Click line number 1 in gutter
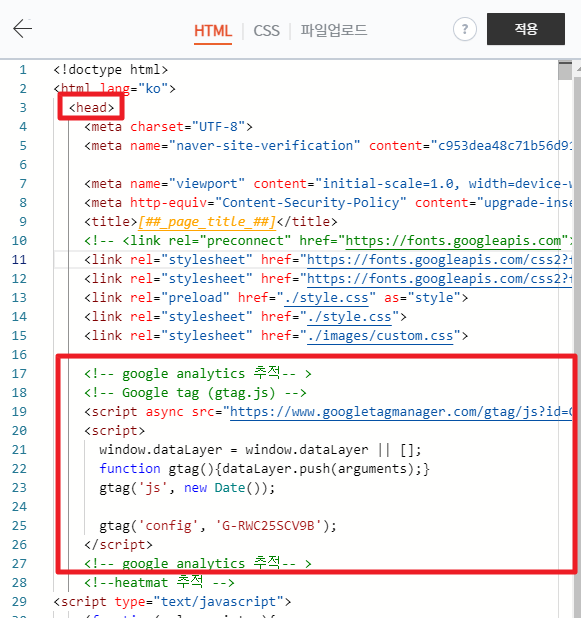Screen dimensions: 581x618 click(23, 70)
